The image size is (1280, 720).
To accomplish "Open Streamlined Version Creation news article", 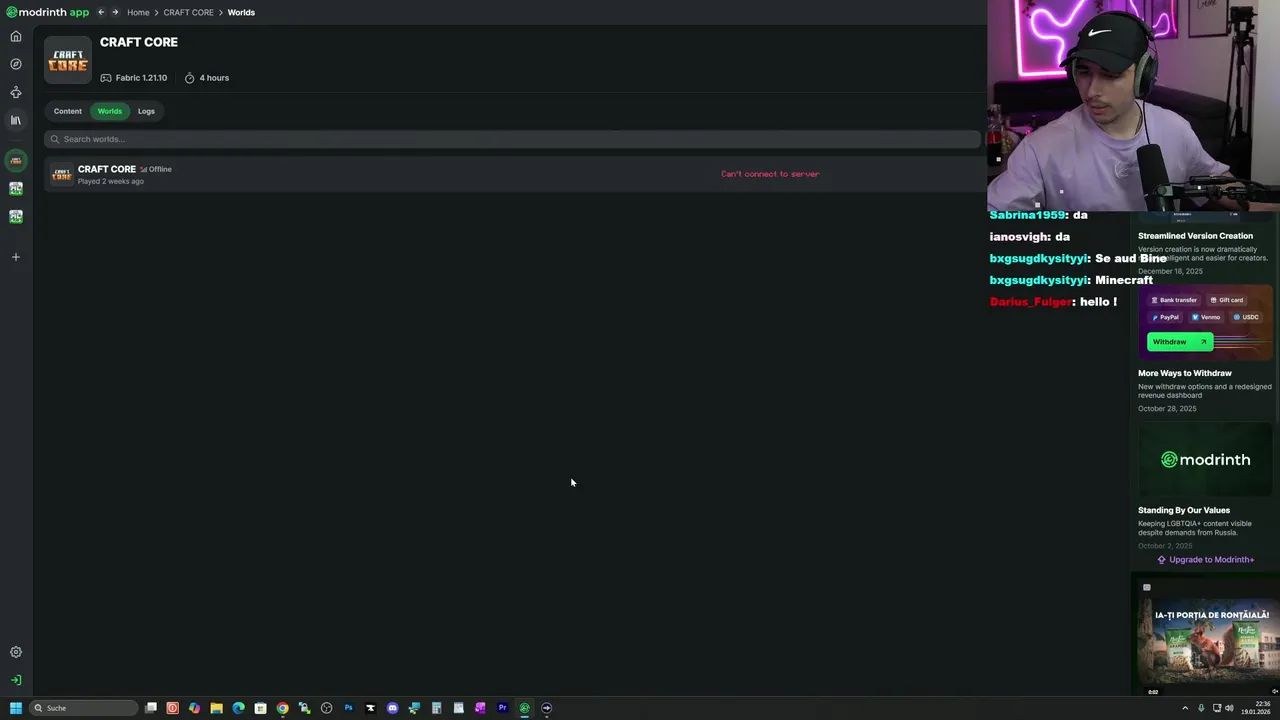I will (1195, 236).
